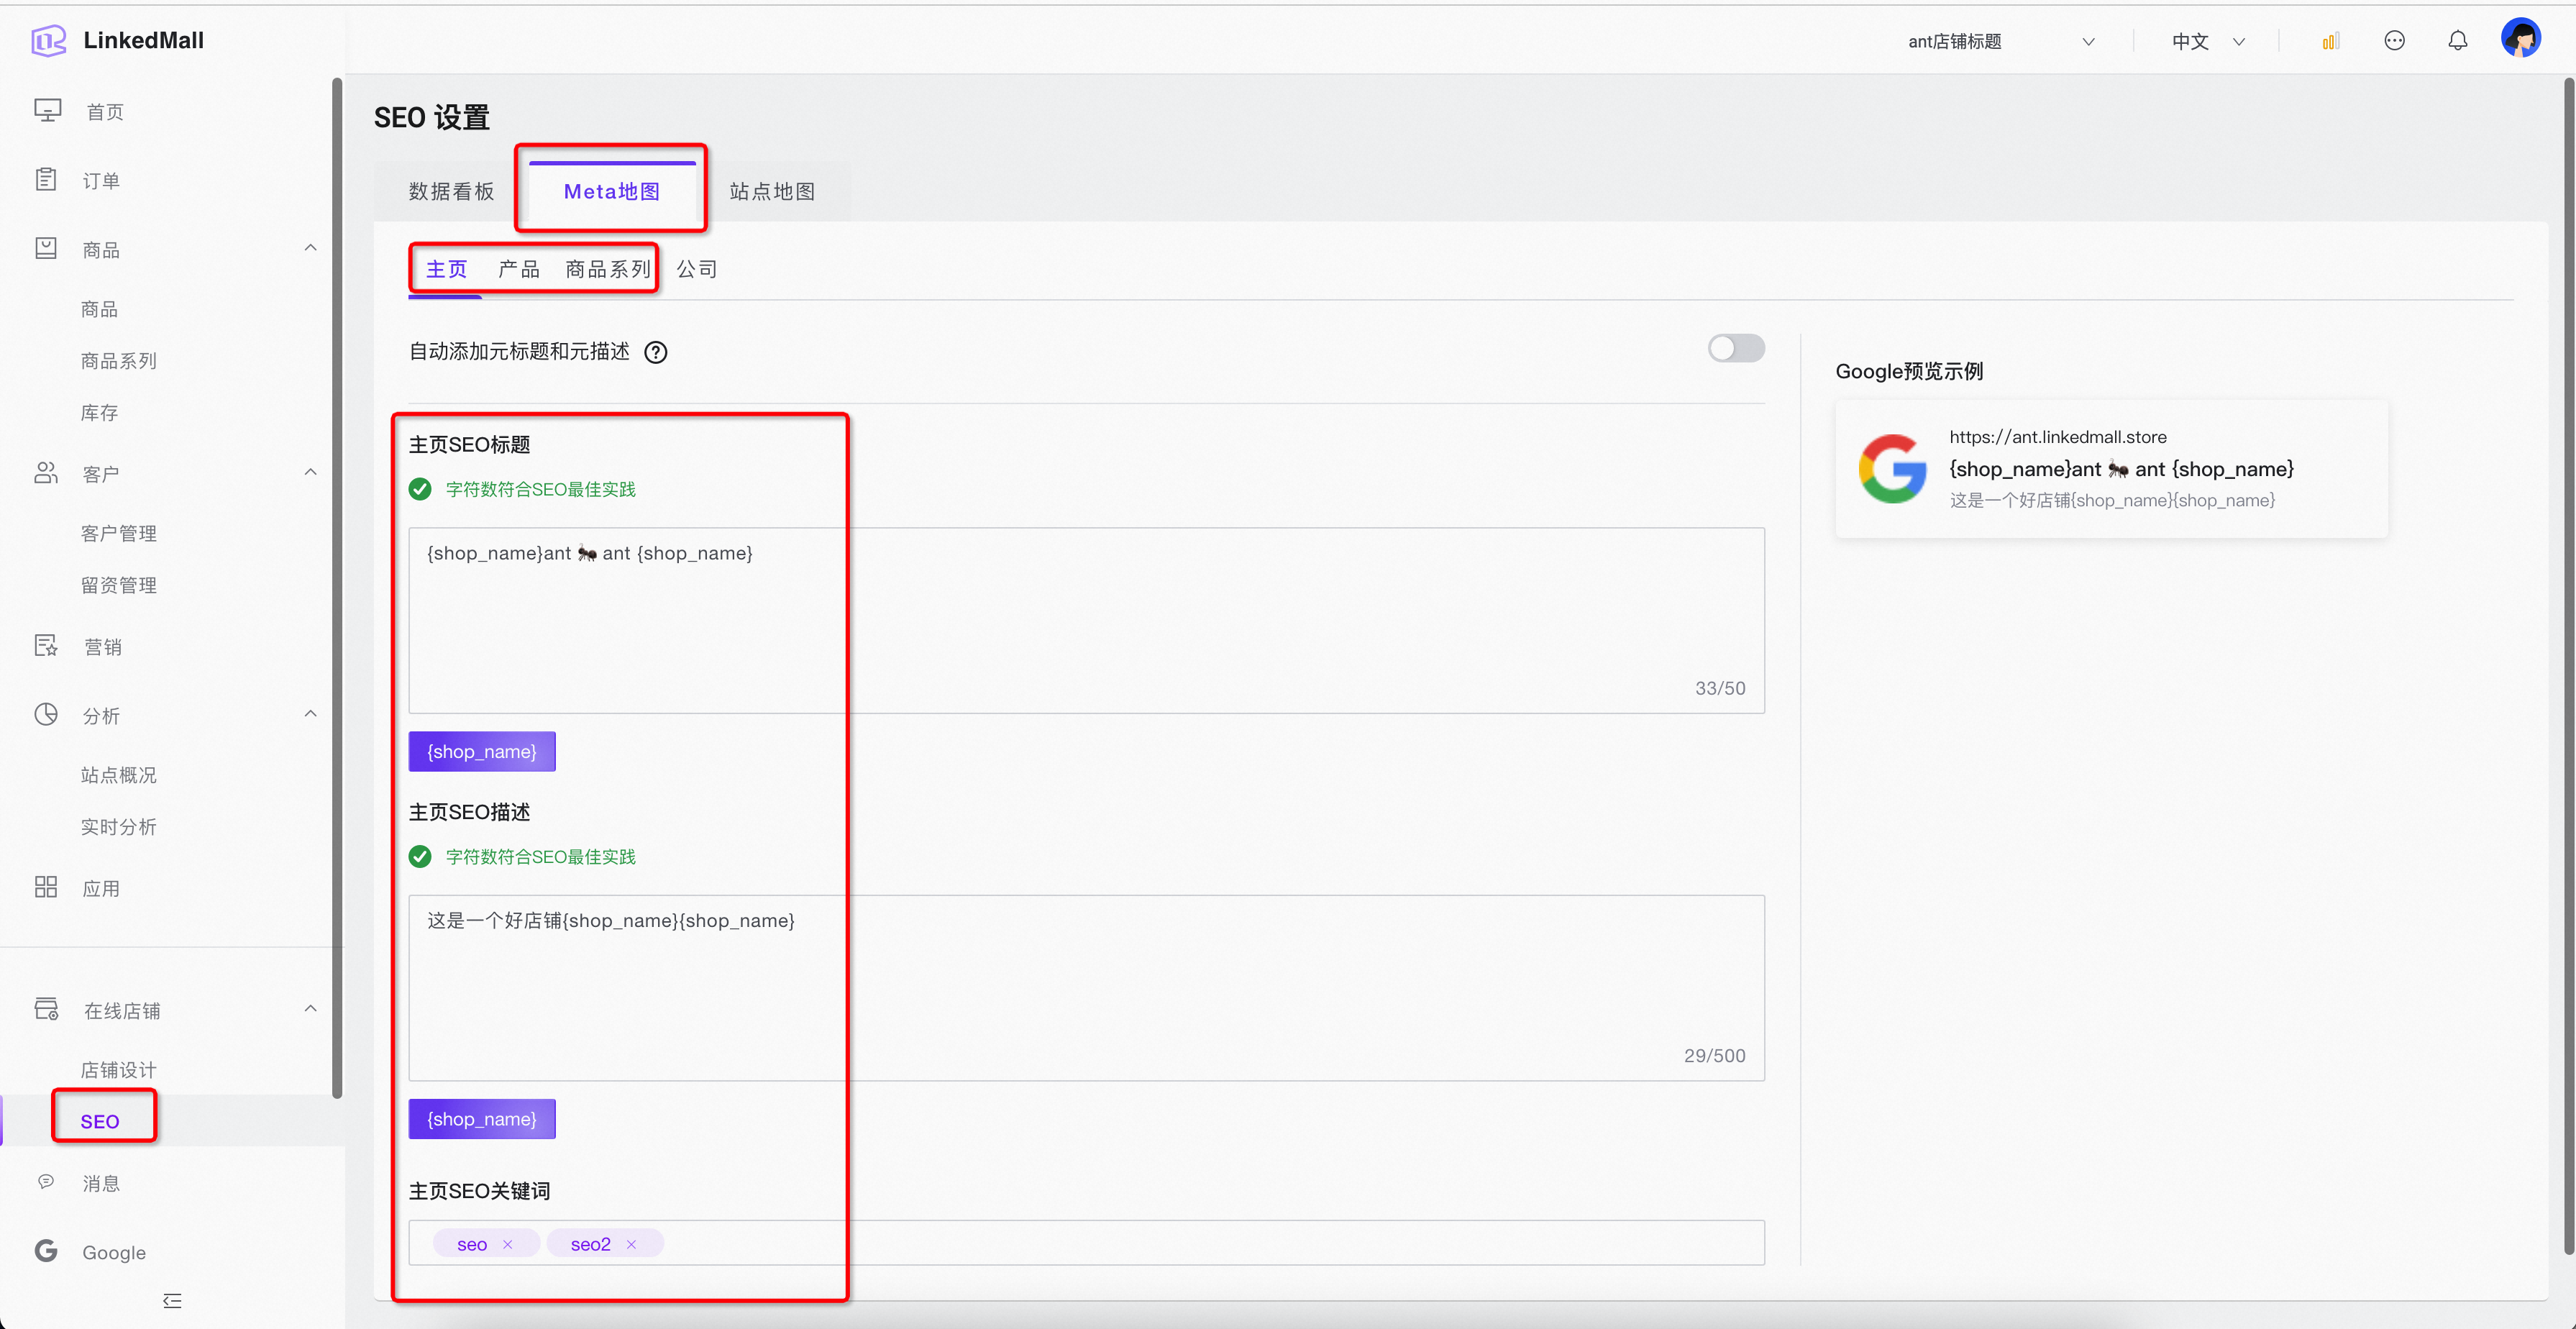Viewport: 2576px width, 1329px height.
Task: Collapse sidebar with the bottom menu icon
Action: tap(172, 1300)
